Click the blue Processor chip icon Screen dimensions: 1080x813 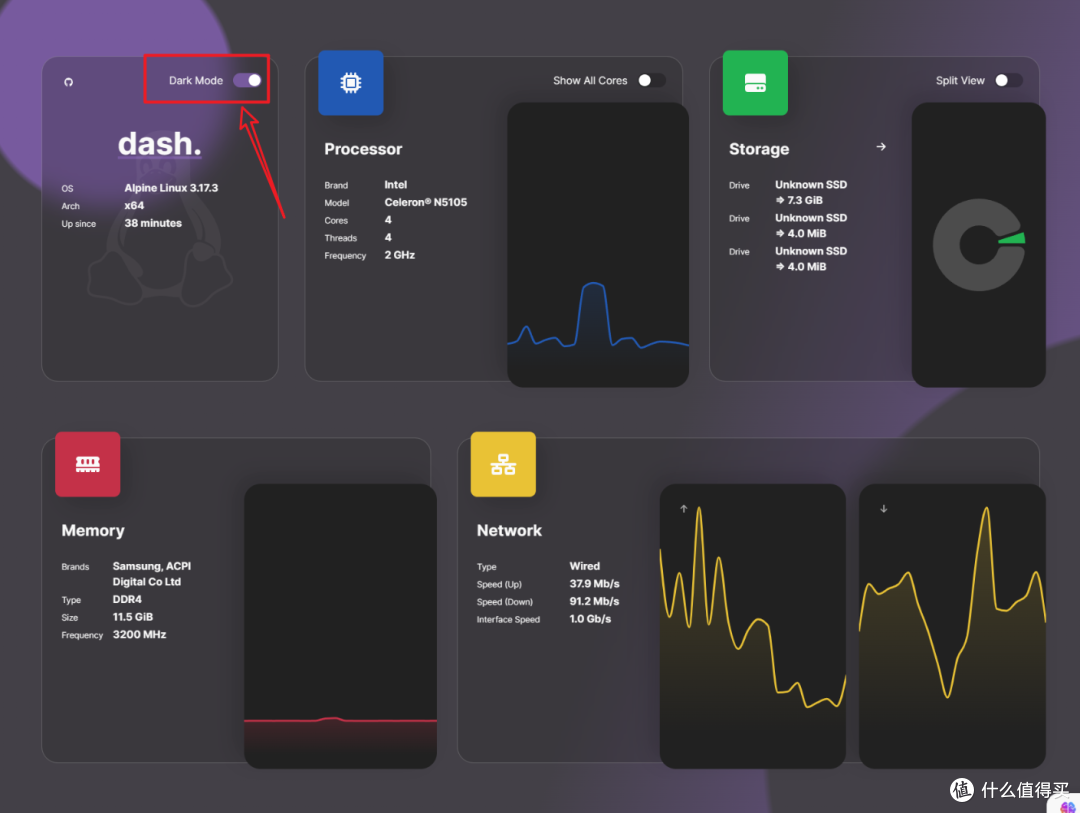coord(351,83)
